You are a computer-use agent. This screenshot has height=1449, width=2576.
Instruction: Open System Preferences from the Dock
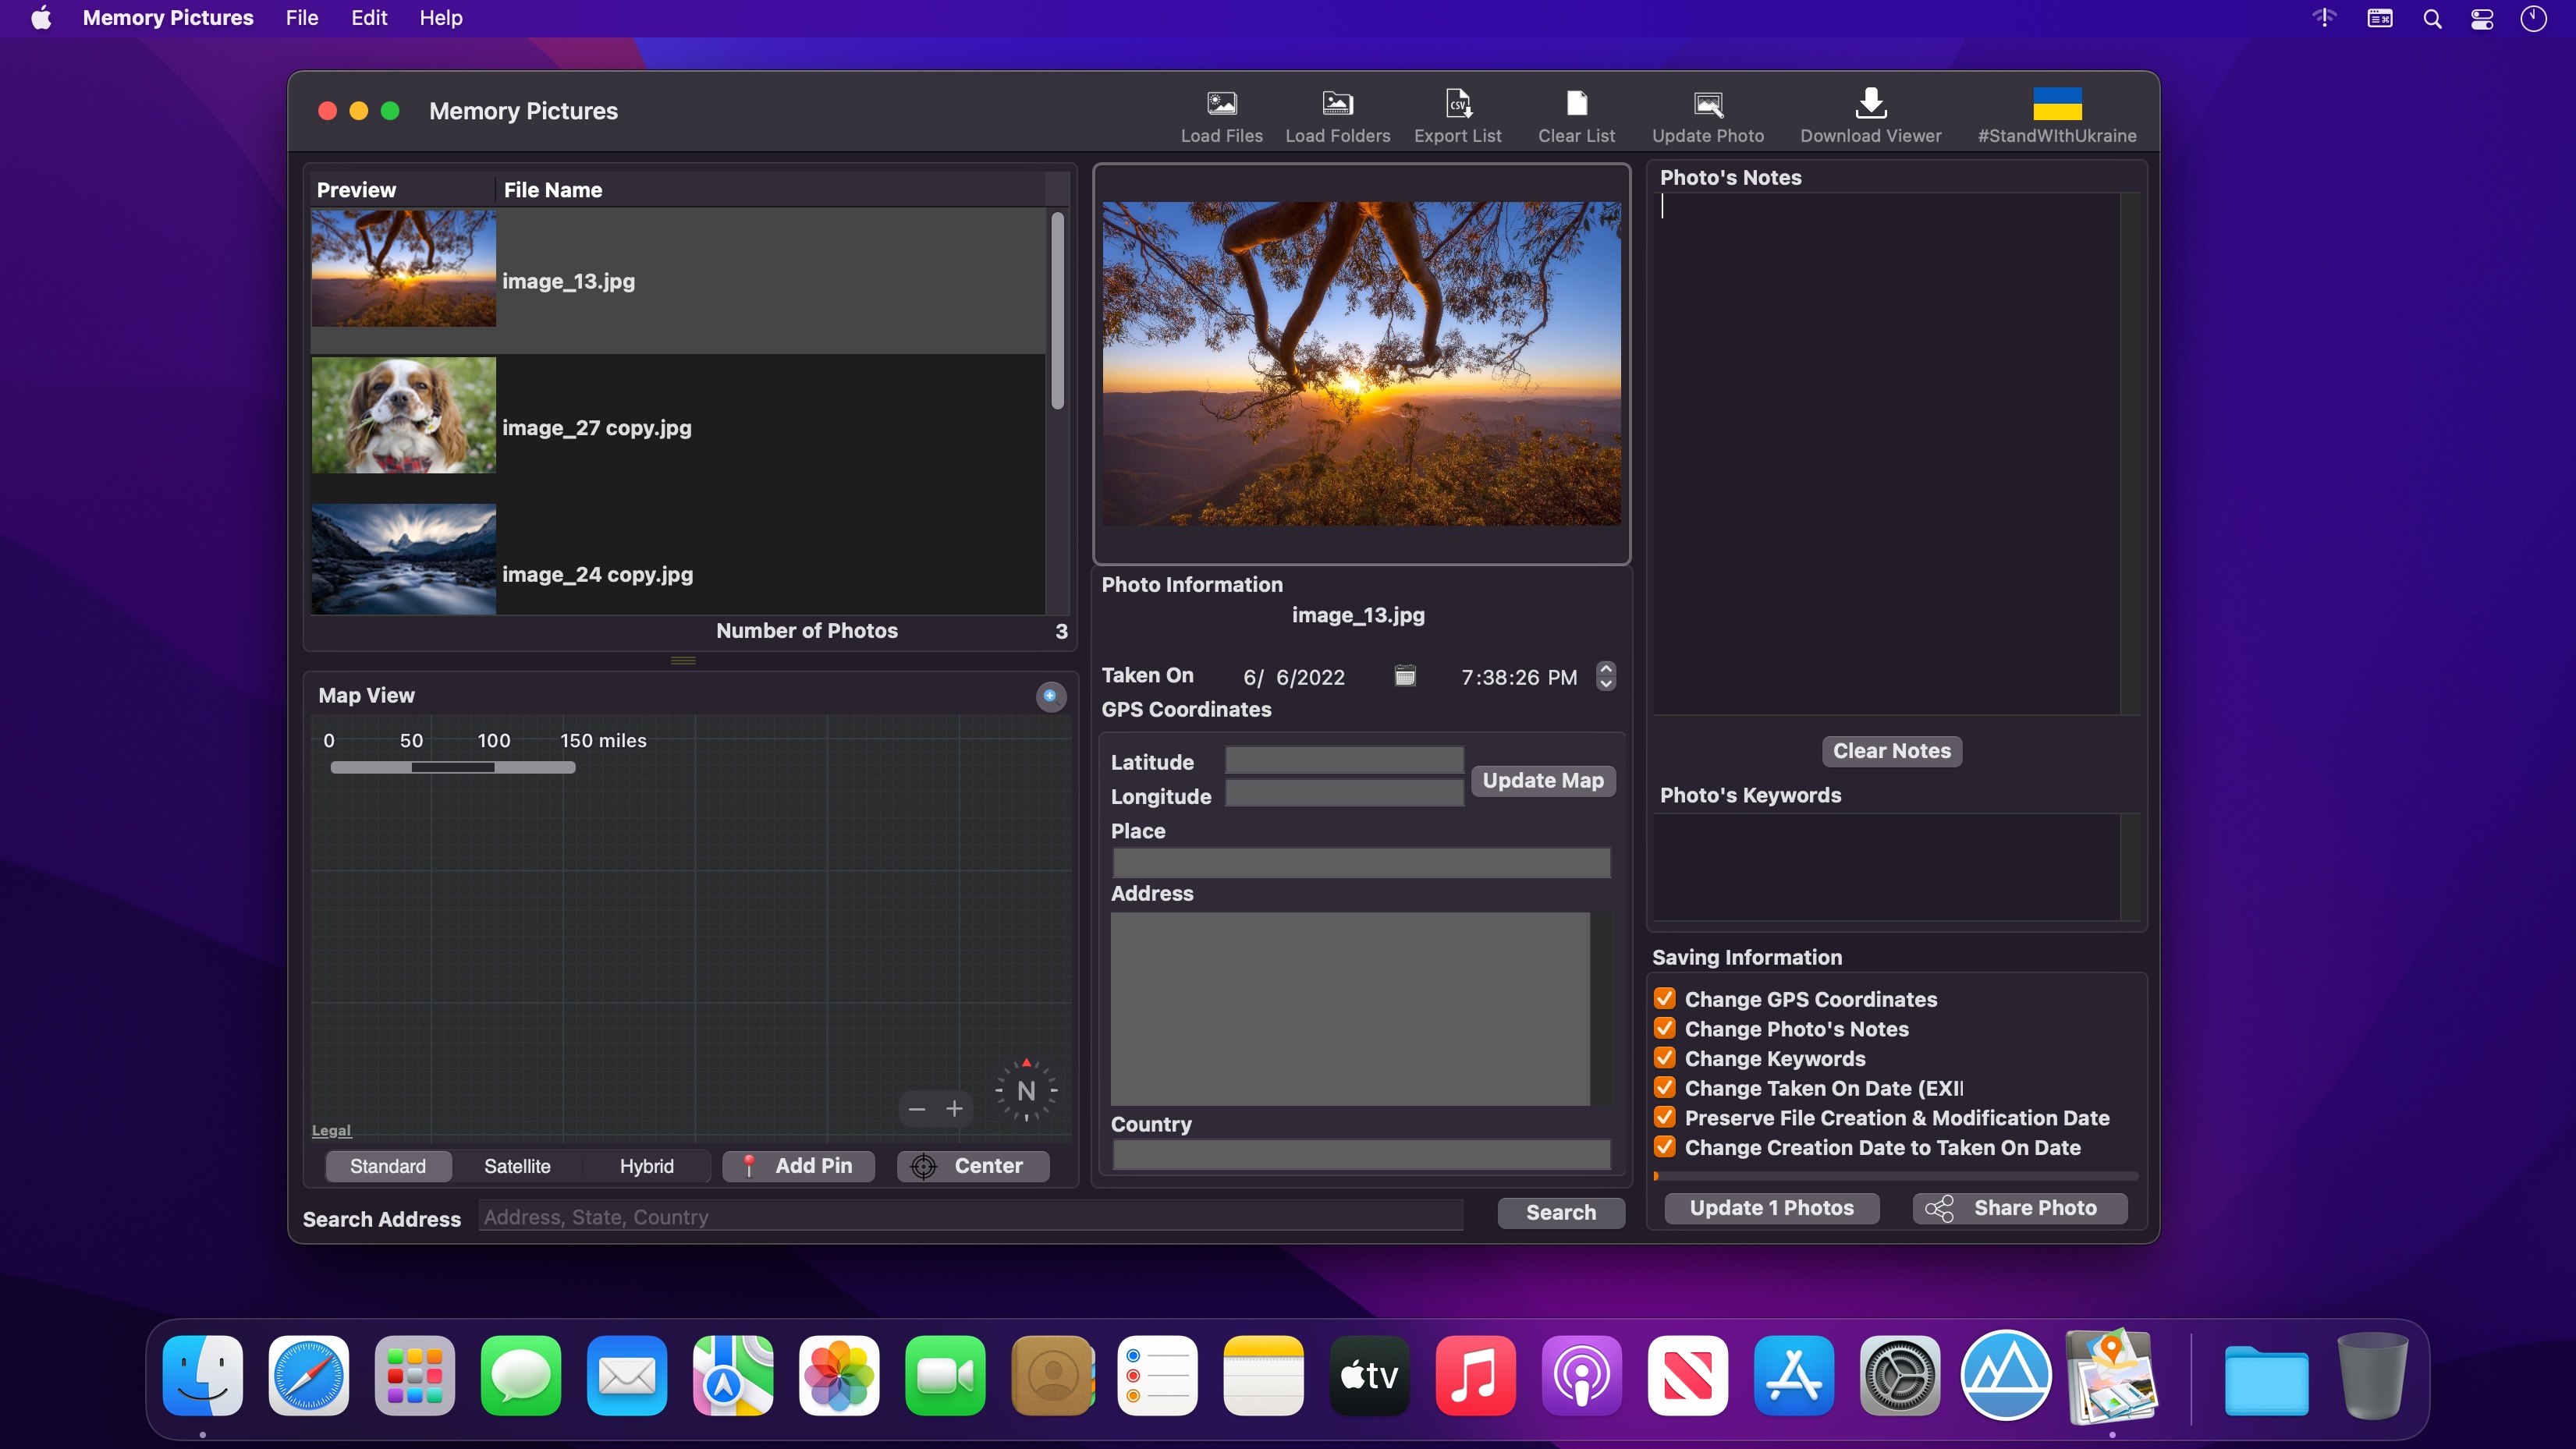[x=1899, y=1376]
